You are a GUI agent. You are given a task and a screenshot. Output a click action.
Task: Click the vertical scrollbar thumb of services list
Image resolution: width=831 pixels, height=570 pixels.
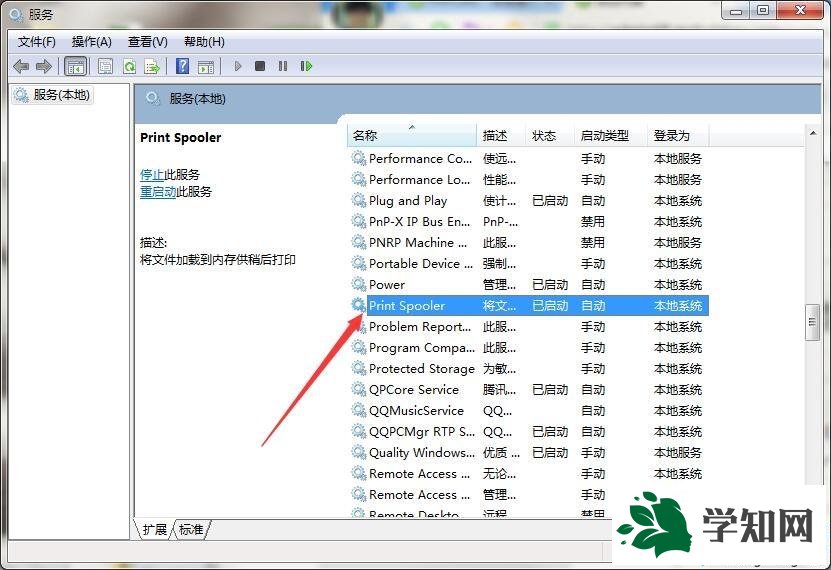[812, 322]
